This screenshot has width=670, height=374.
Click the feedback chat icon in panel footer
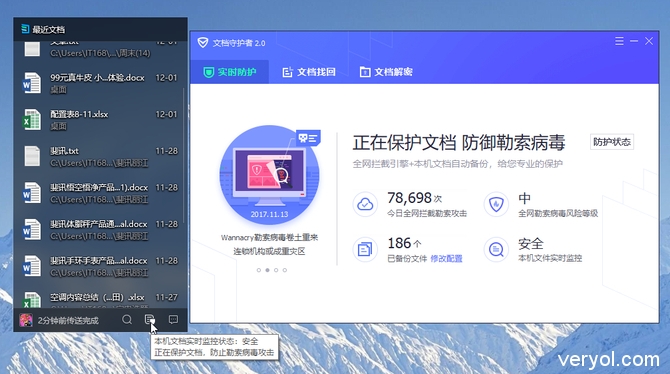[173, 319]
